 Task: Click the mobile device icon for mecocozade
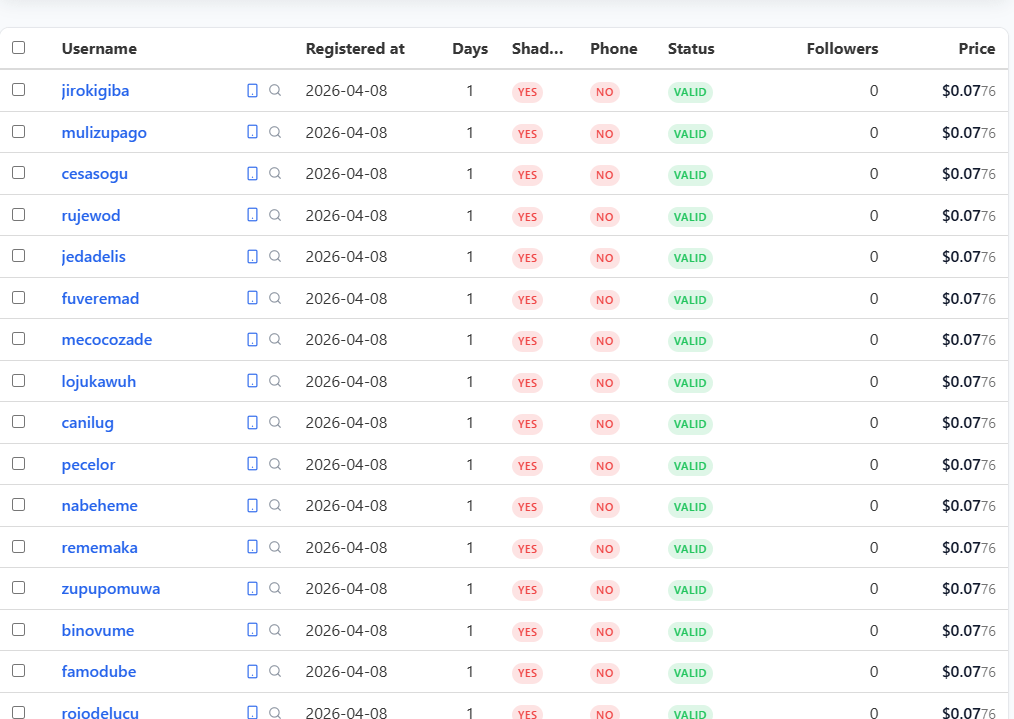(252, 340)
